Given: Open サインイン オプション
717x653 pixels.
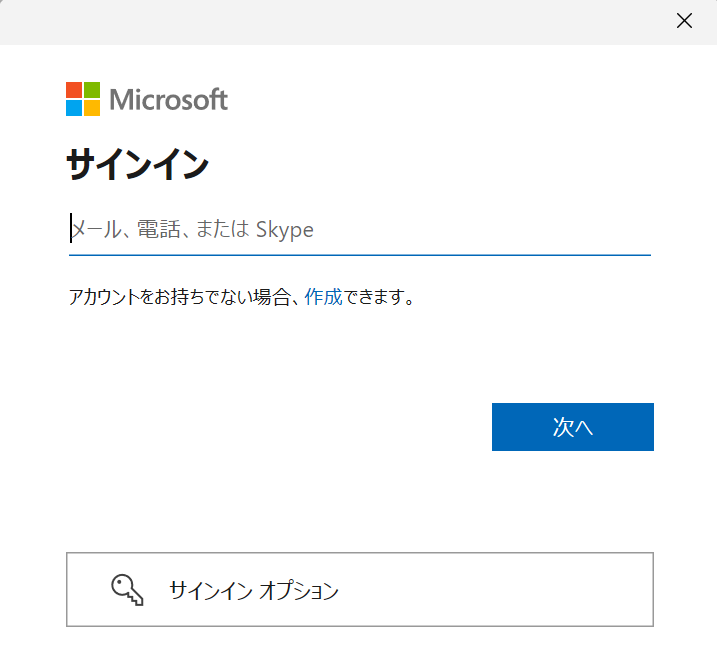Looking at the screenshot, I should pos(360,589).
